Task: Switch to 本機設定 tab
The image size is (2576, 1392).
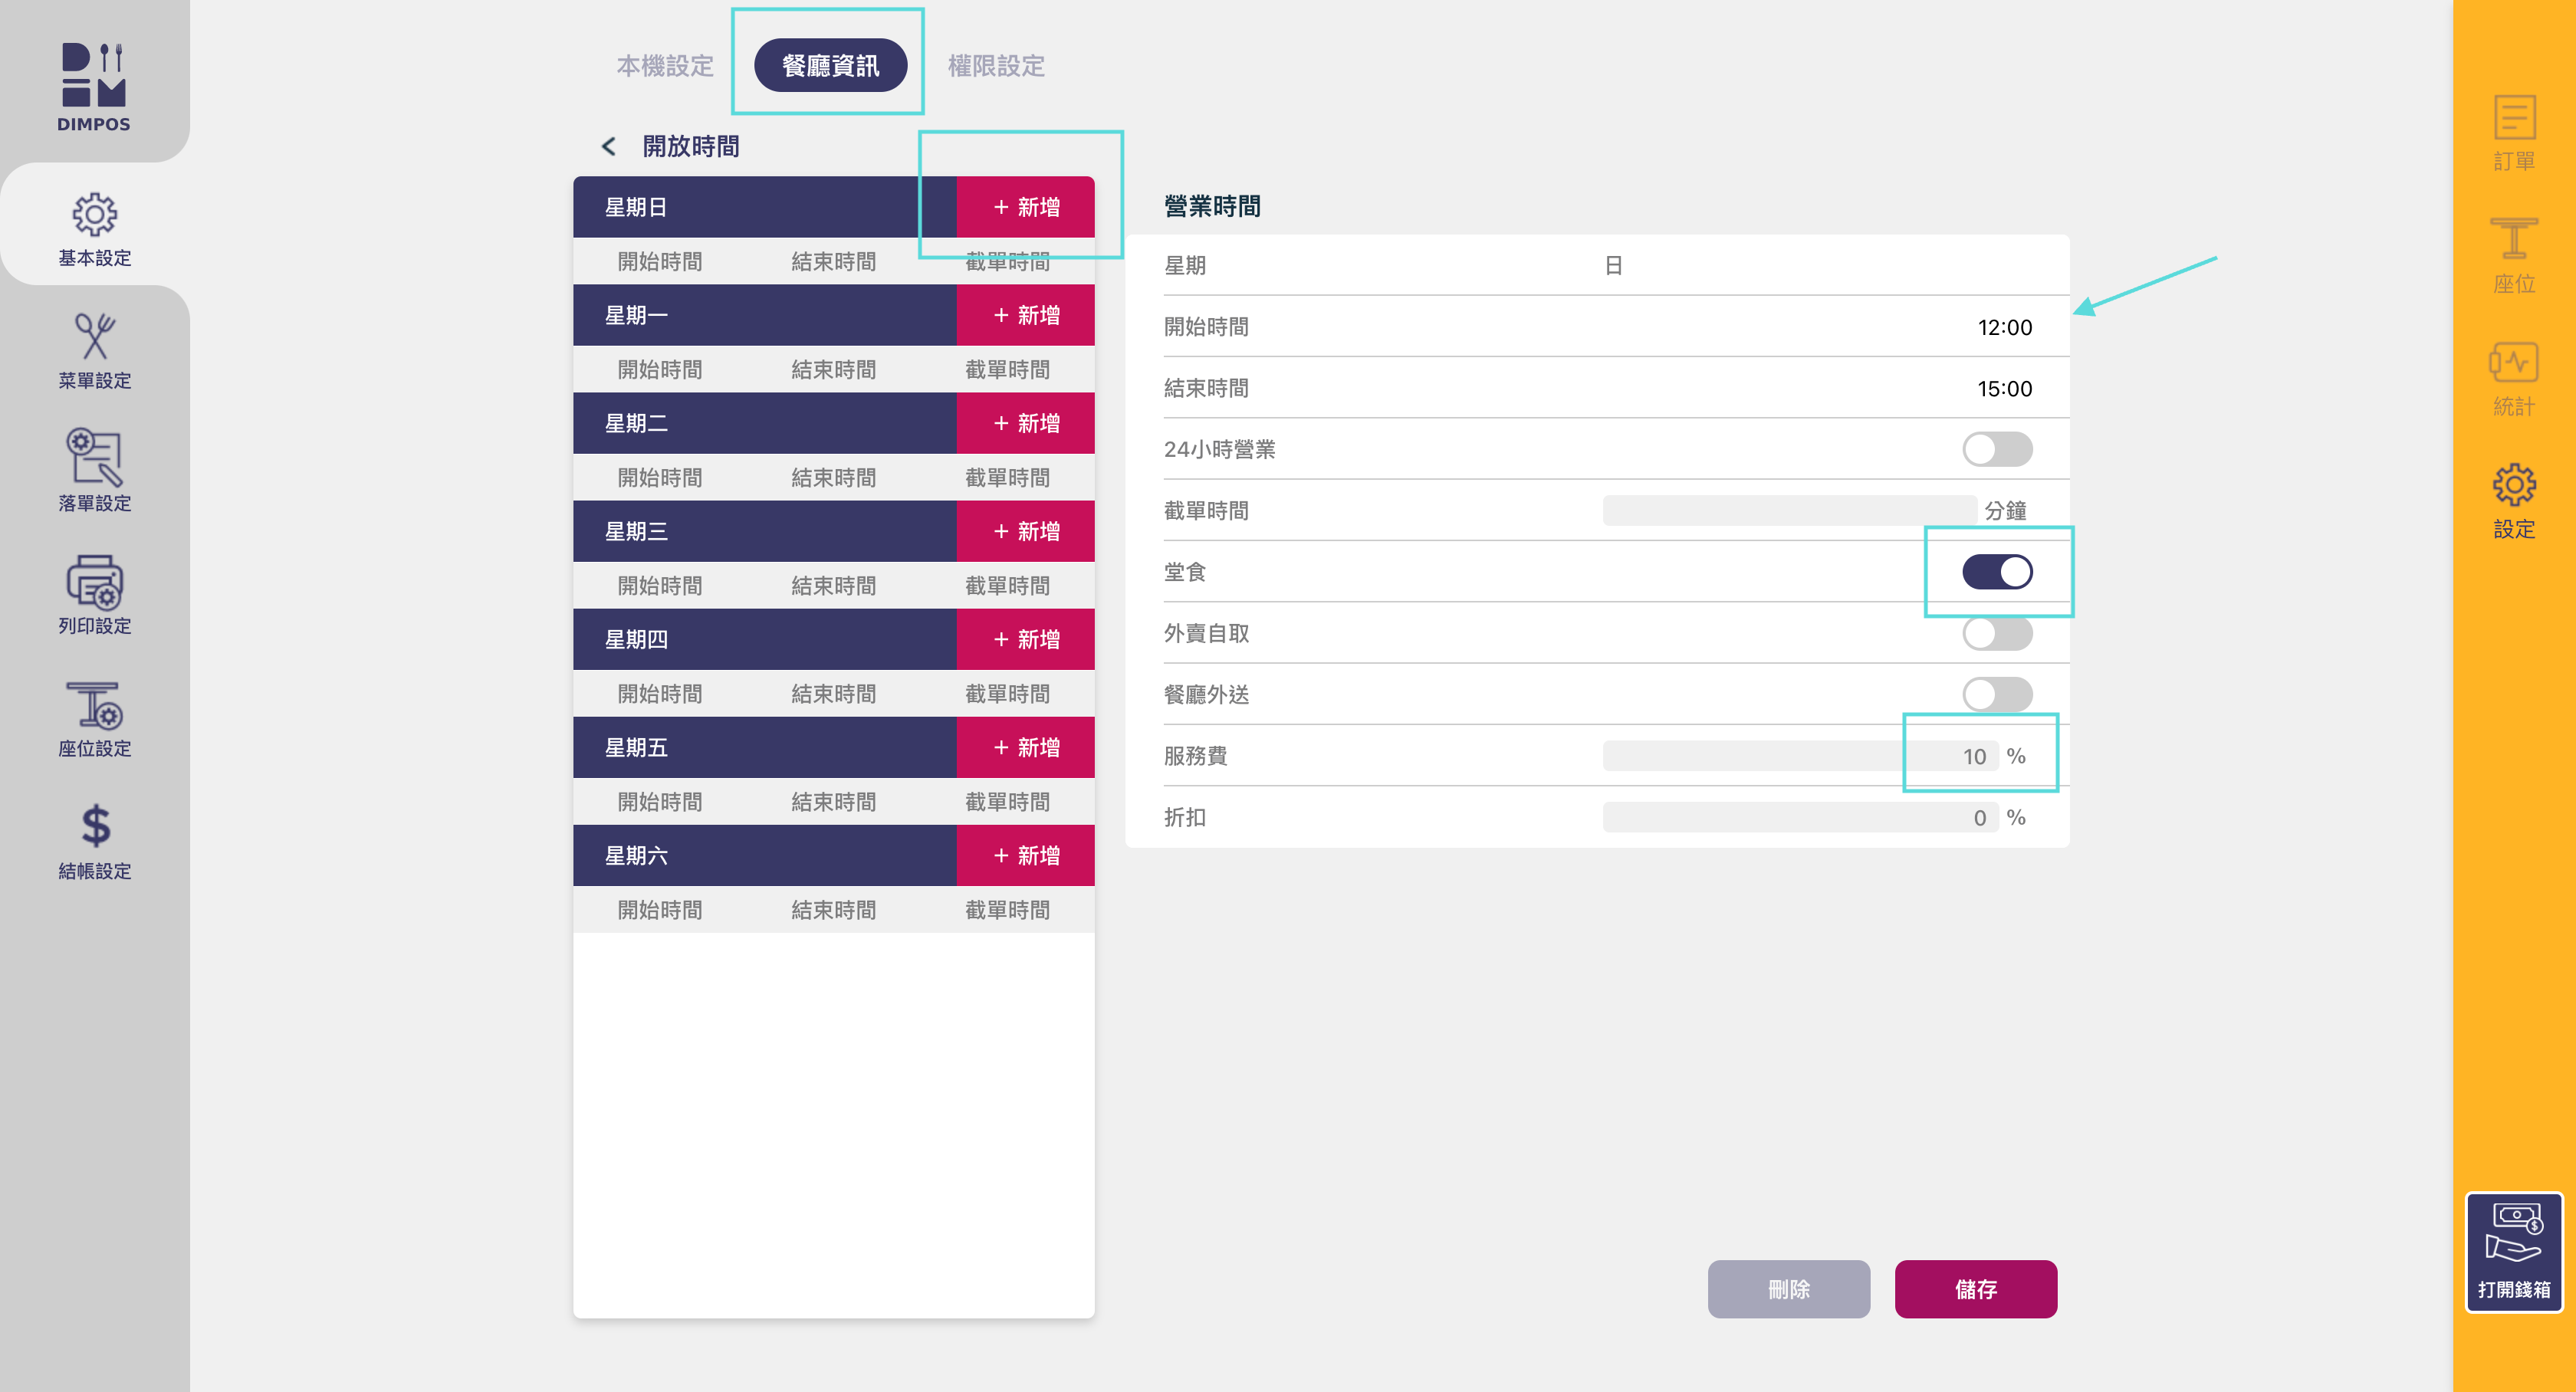Action: pyautogui.click(x=665, y=66)
